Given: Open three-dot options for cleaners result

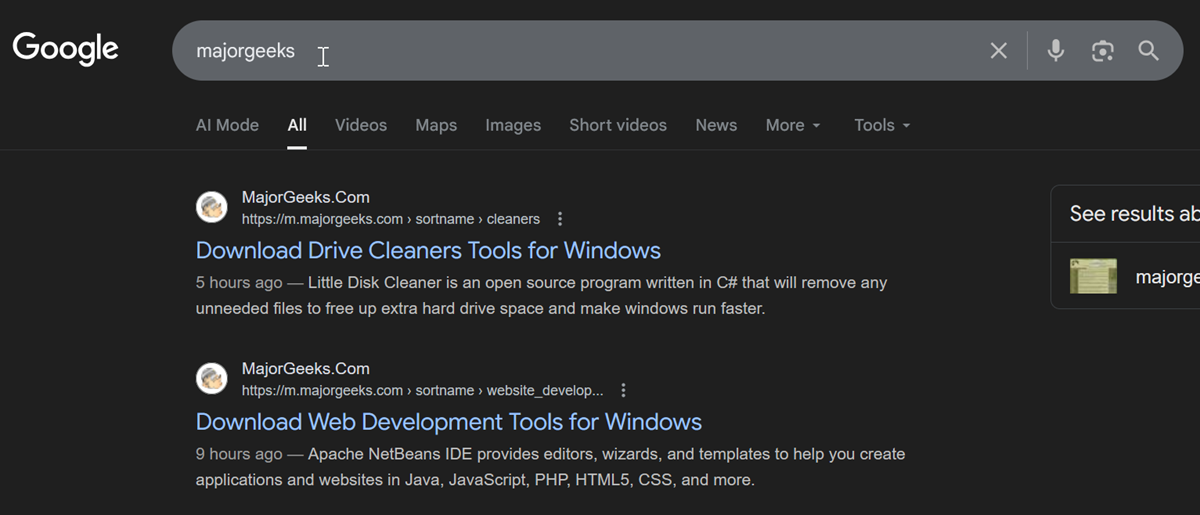Looking at the screenshot, I should 560,219.
